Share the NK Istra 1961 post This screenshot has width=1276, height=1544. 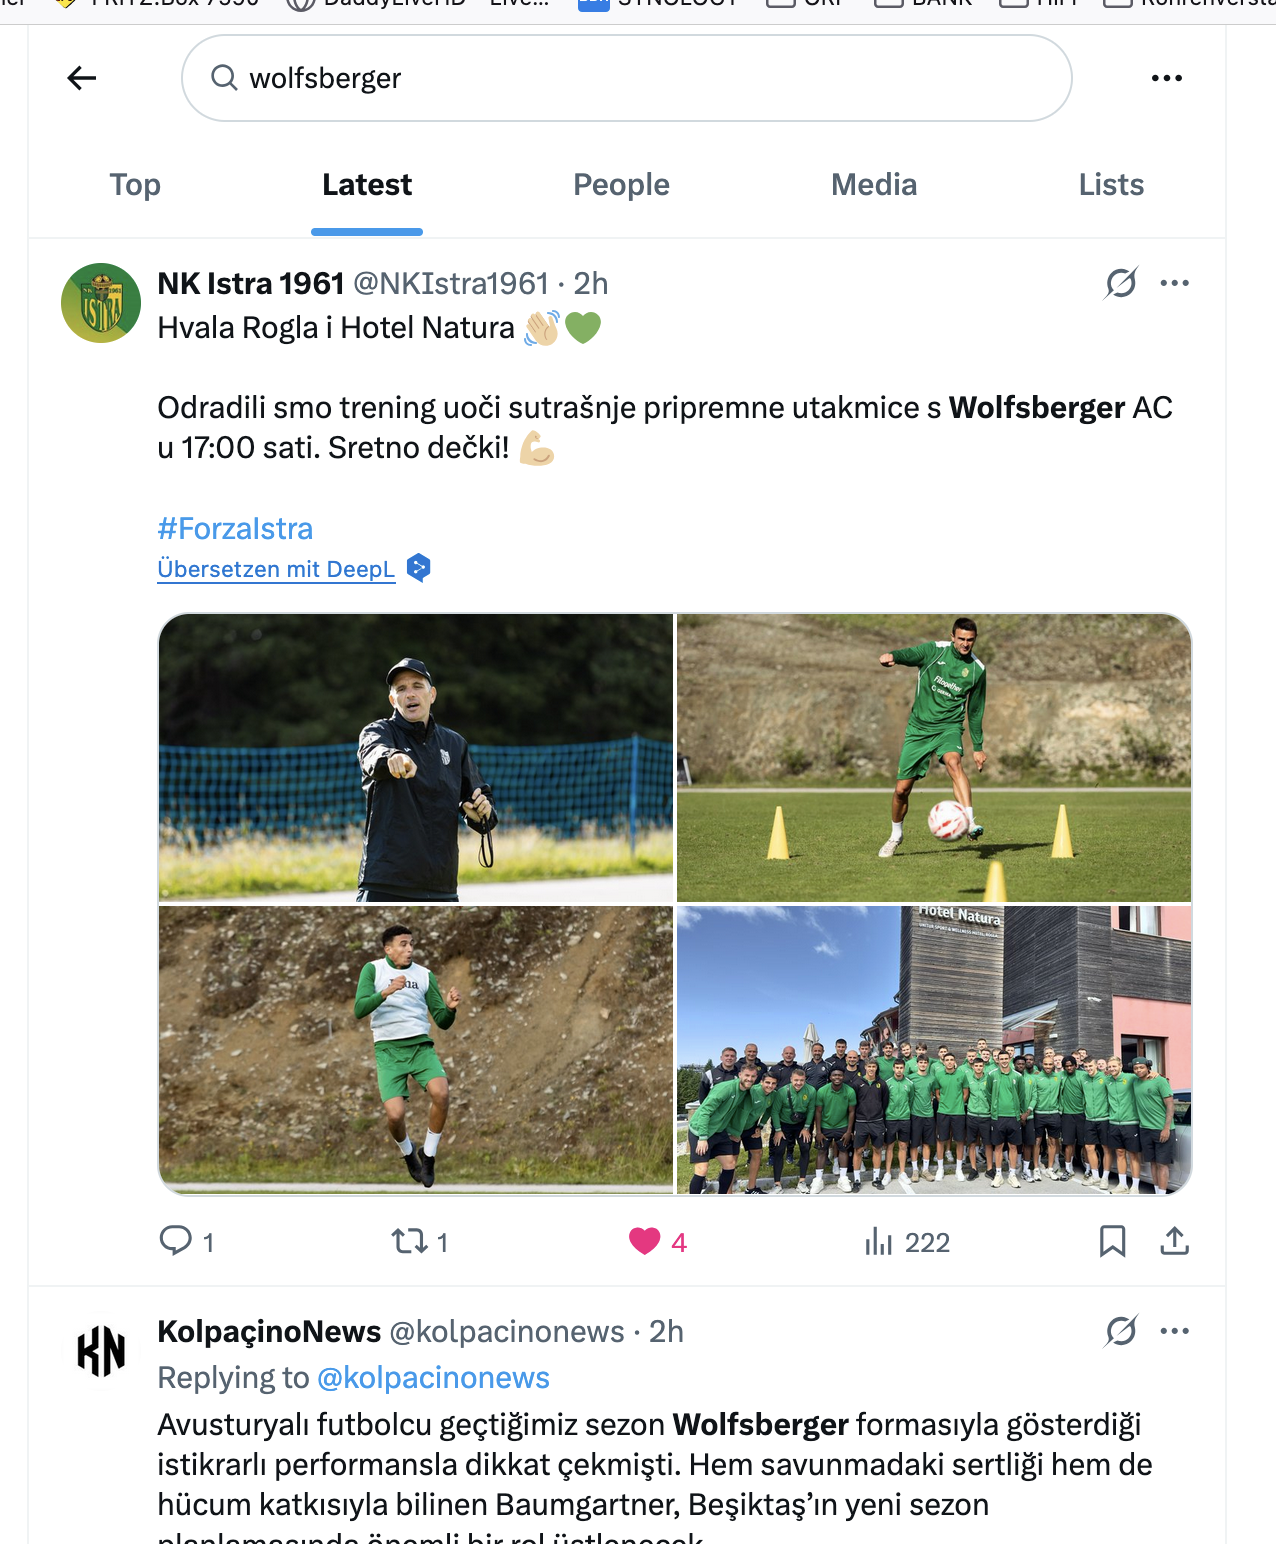pyautogui.click(x=1175, y=1241)
